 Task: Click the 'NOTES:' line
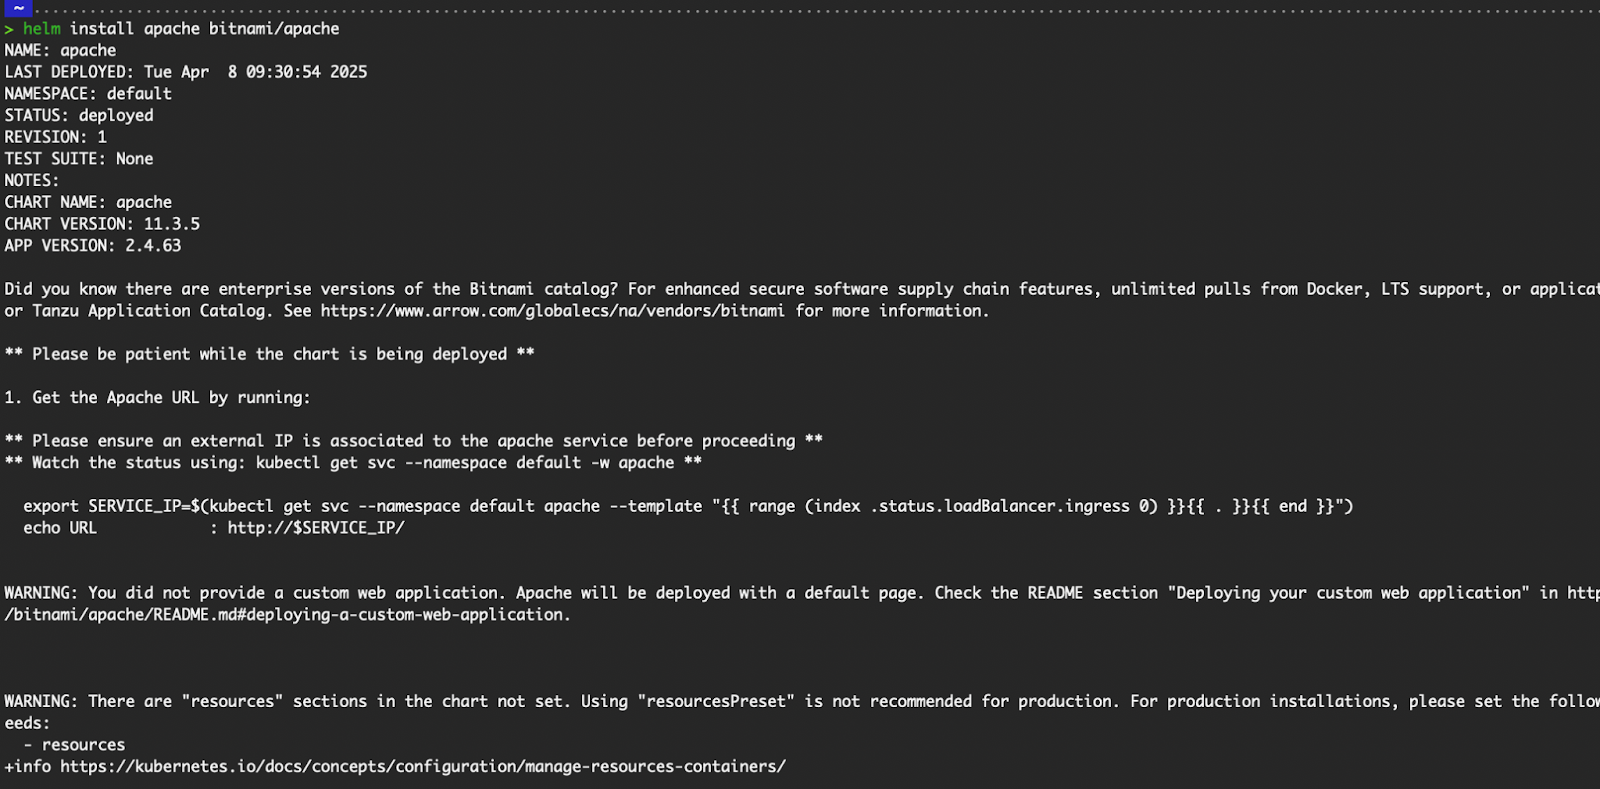coord(32,181)
